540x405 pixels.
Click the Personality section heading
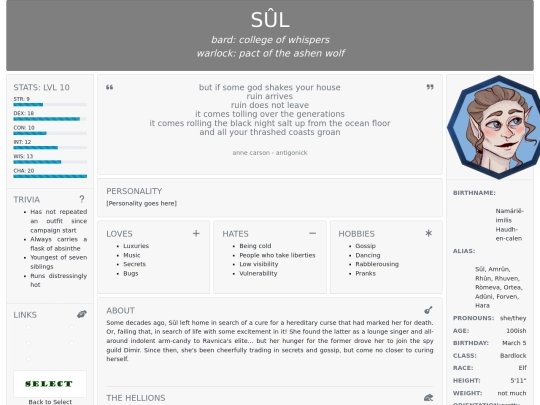pos(134,191)
